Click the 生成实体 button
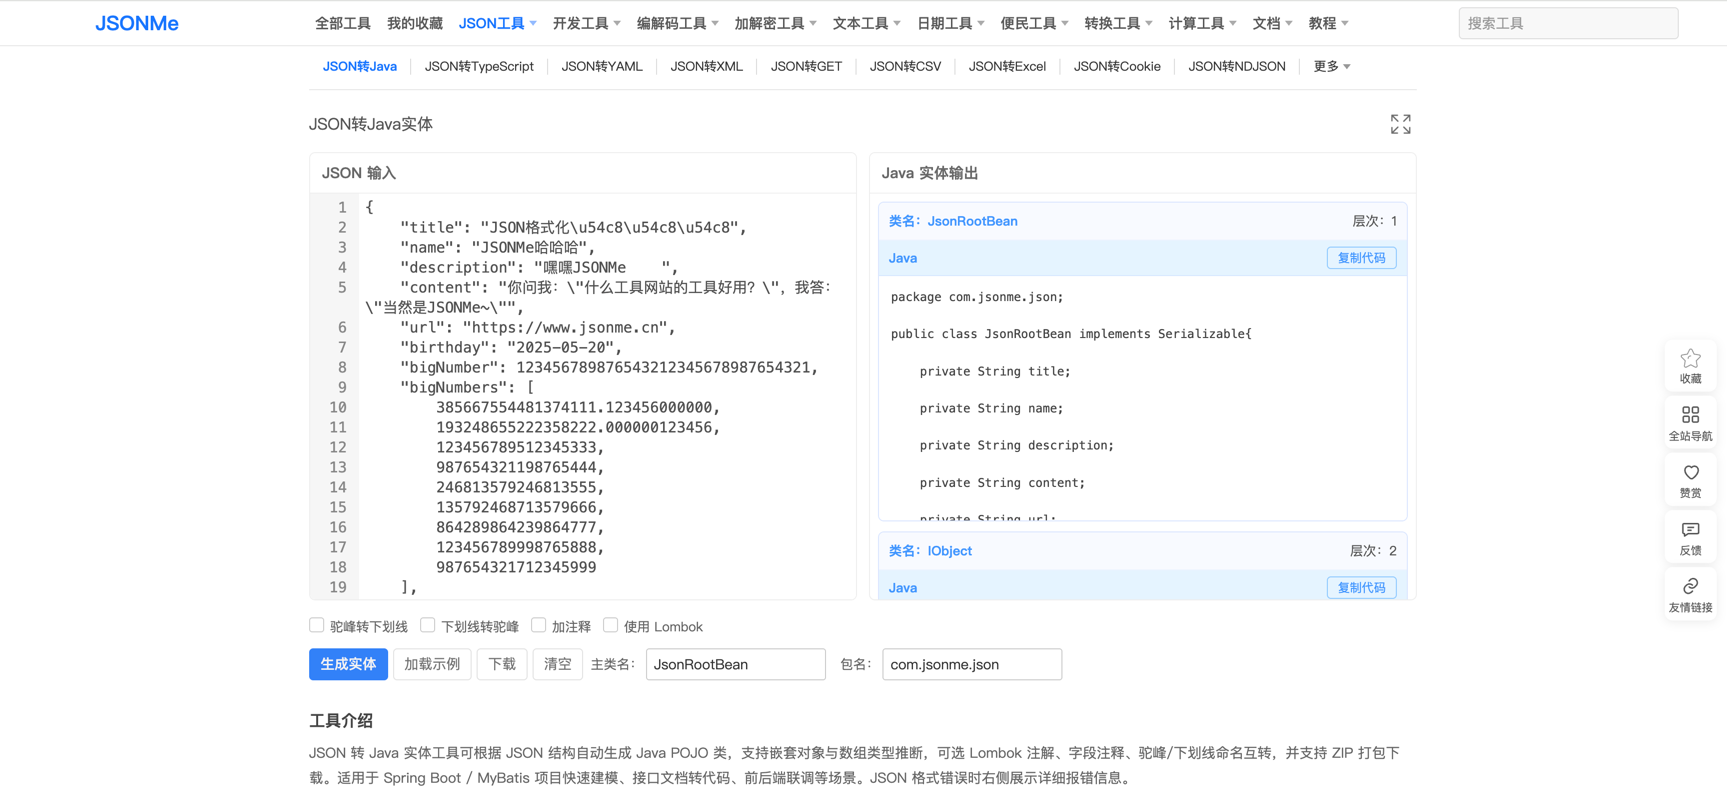This screenshot has width=1727, height=803. click(348, 664)
